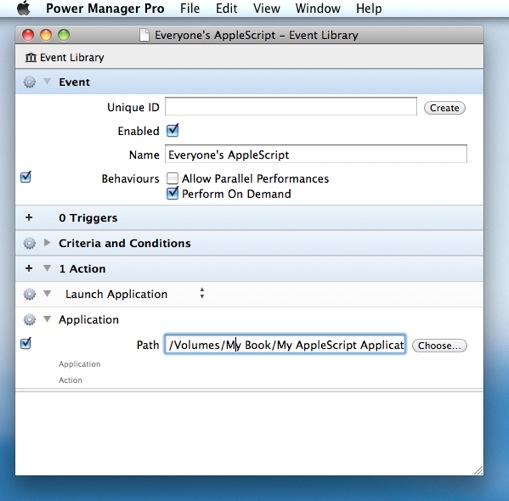
Task: Click the Path text field
Action: tap(285, 344)
